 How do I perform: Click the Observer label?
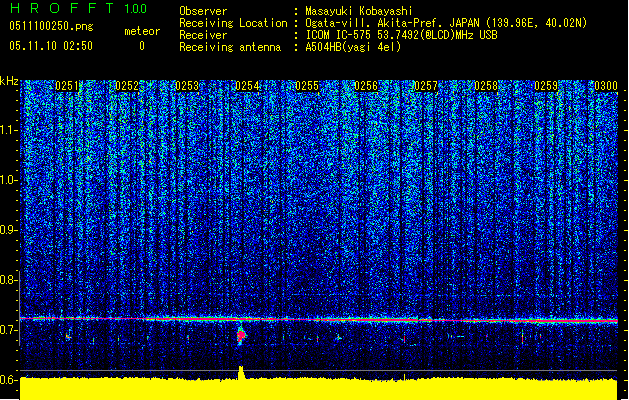[x=203, y=11]
